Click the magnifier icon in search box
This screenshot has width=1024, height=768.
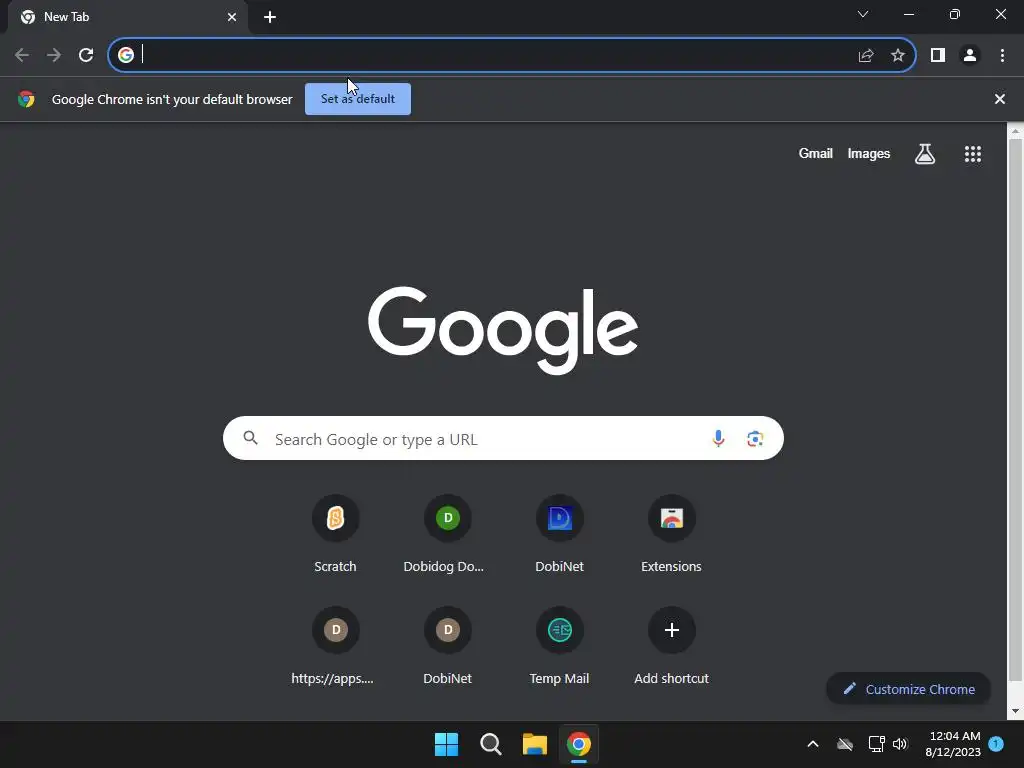pyautogui.click(x=251, y=438)
